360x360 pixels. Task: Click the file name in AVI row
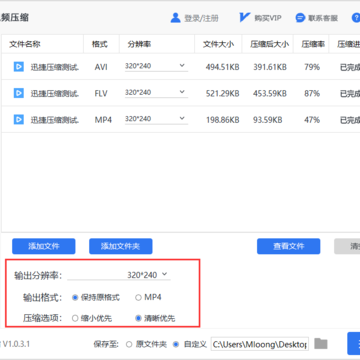pyautogui.click(x=55, y=67)
